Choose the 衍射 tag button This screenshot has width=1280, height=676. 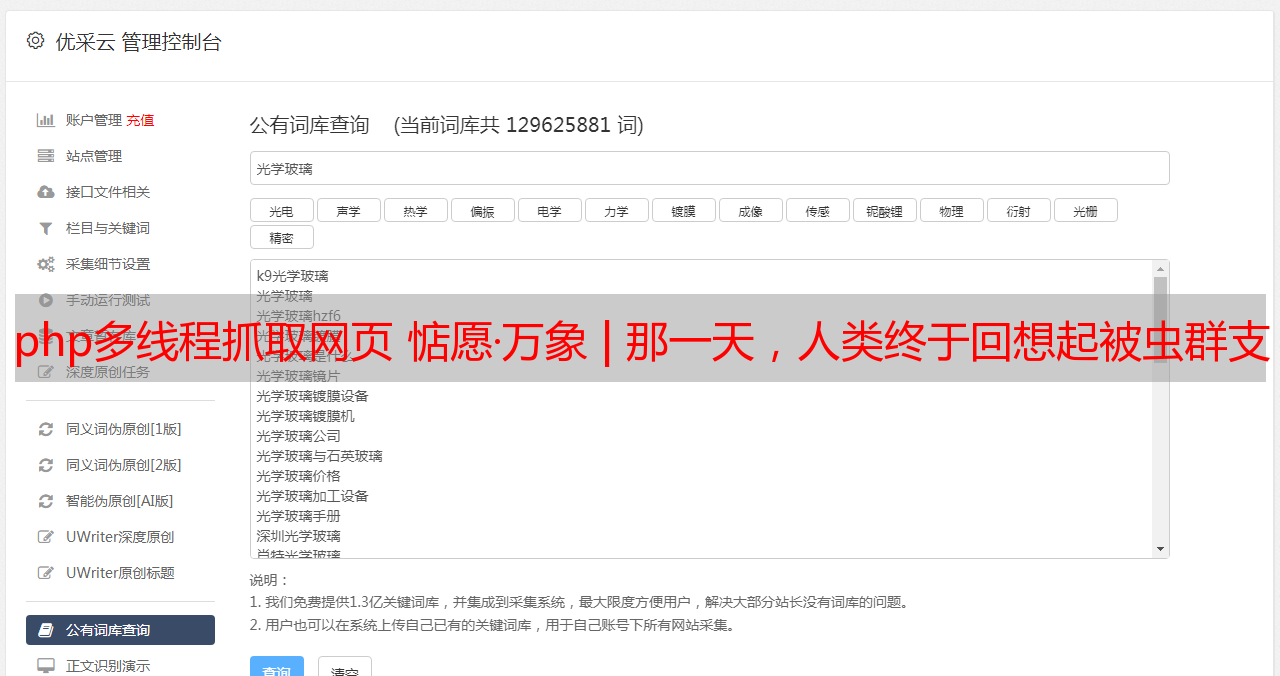pyautogui.click(x=1018, y=210)
